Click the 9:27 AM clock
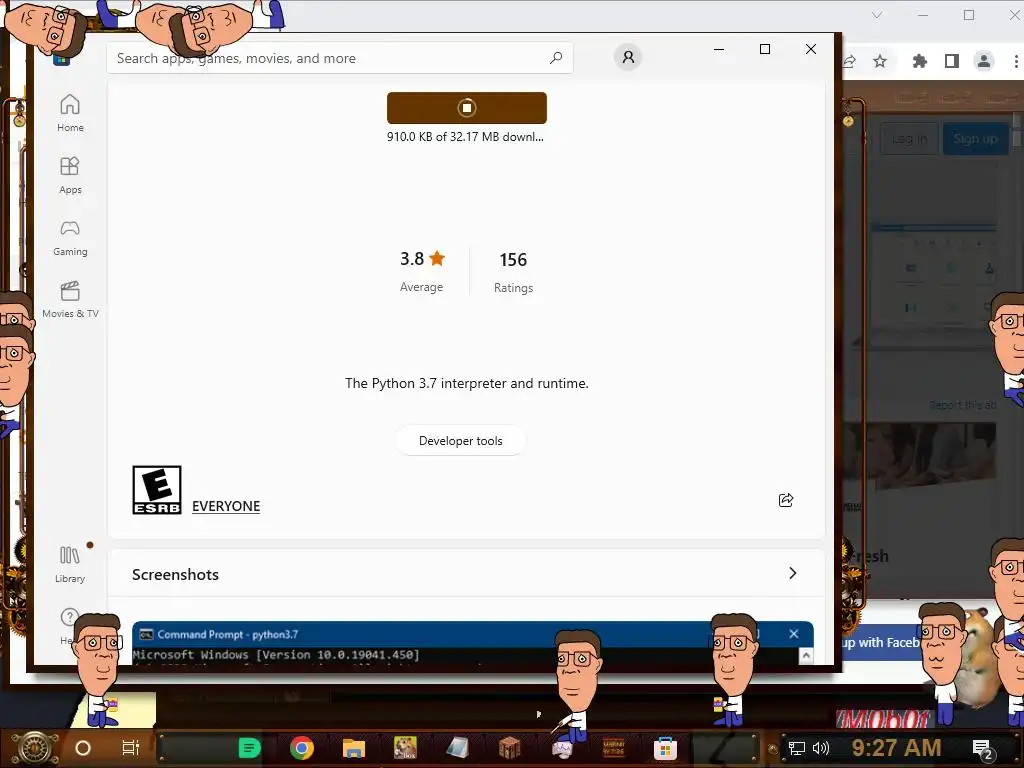Viewport: 1024px width, 768px height. [x=896, y=747]
